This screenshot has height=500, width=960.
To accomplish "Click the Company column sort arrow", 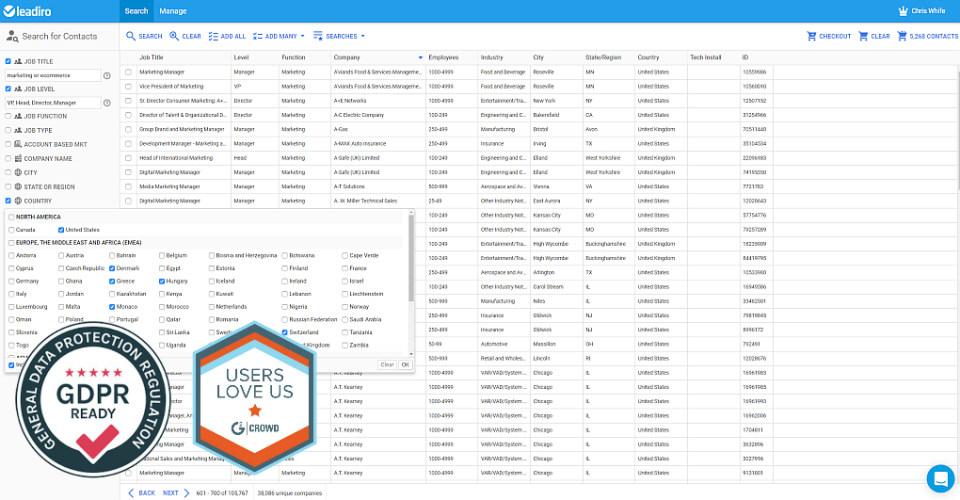I will (420, 58).
